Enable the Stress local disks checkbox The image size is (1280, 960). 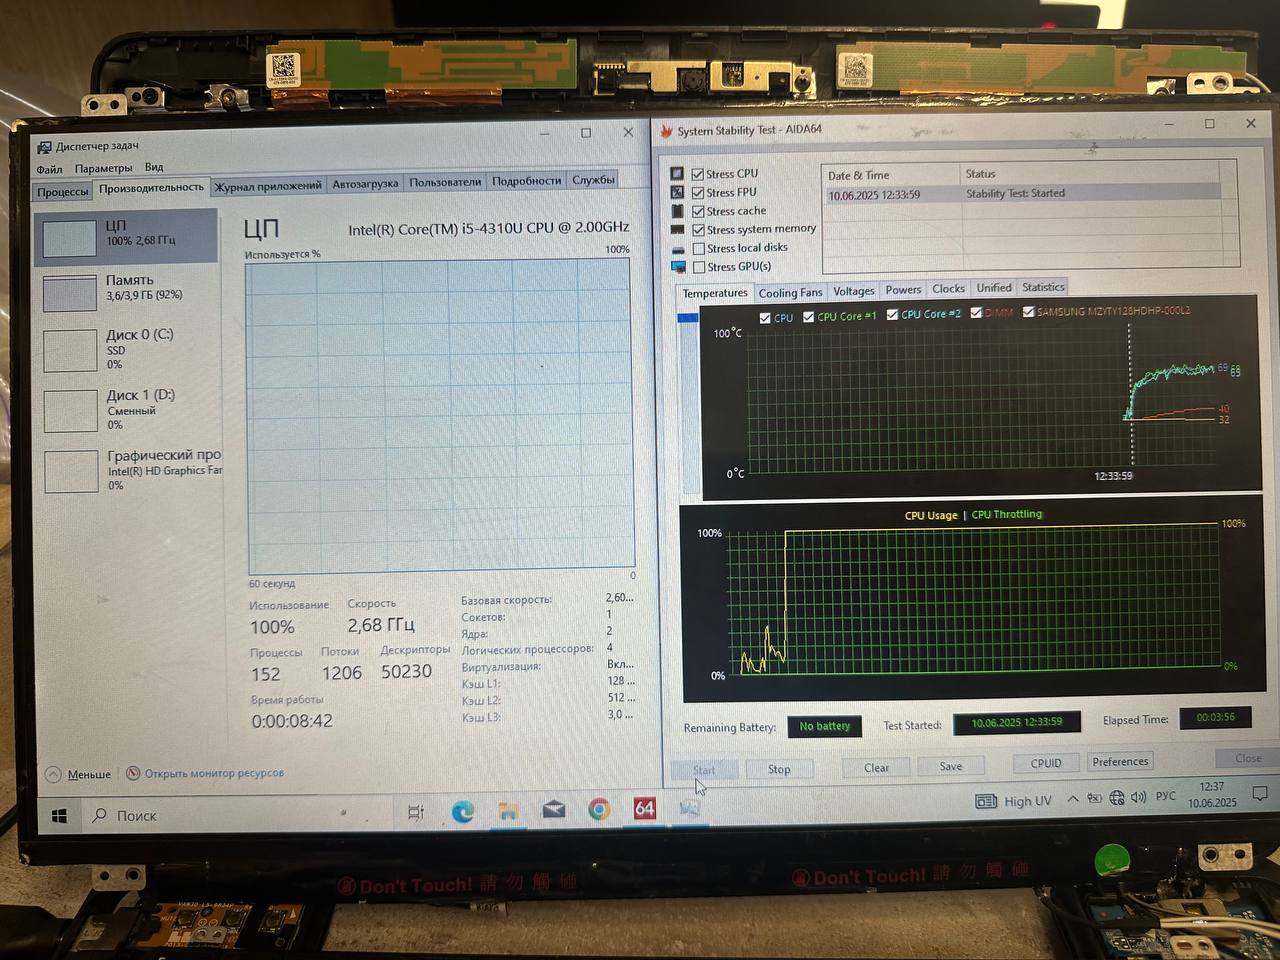(699, 248)
